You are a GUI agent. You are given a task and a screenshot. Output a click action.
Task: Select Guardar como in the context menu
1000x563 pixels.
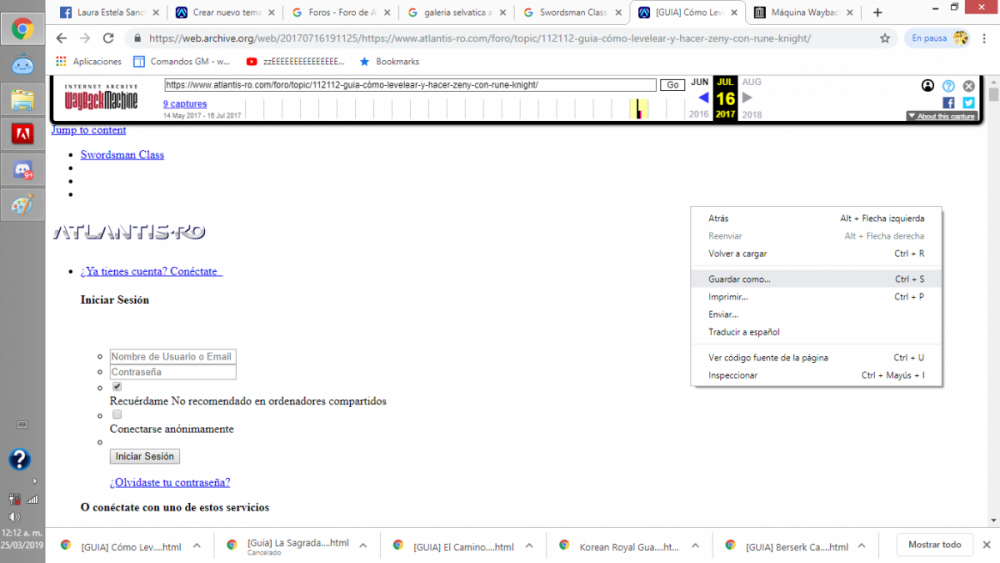click(x=739, y=279)
